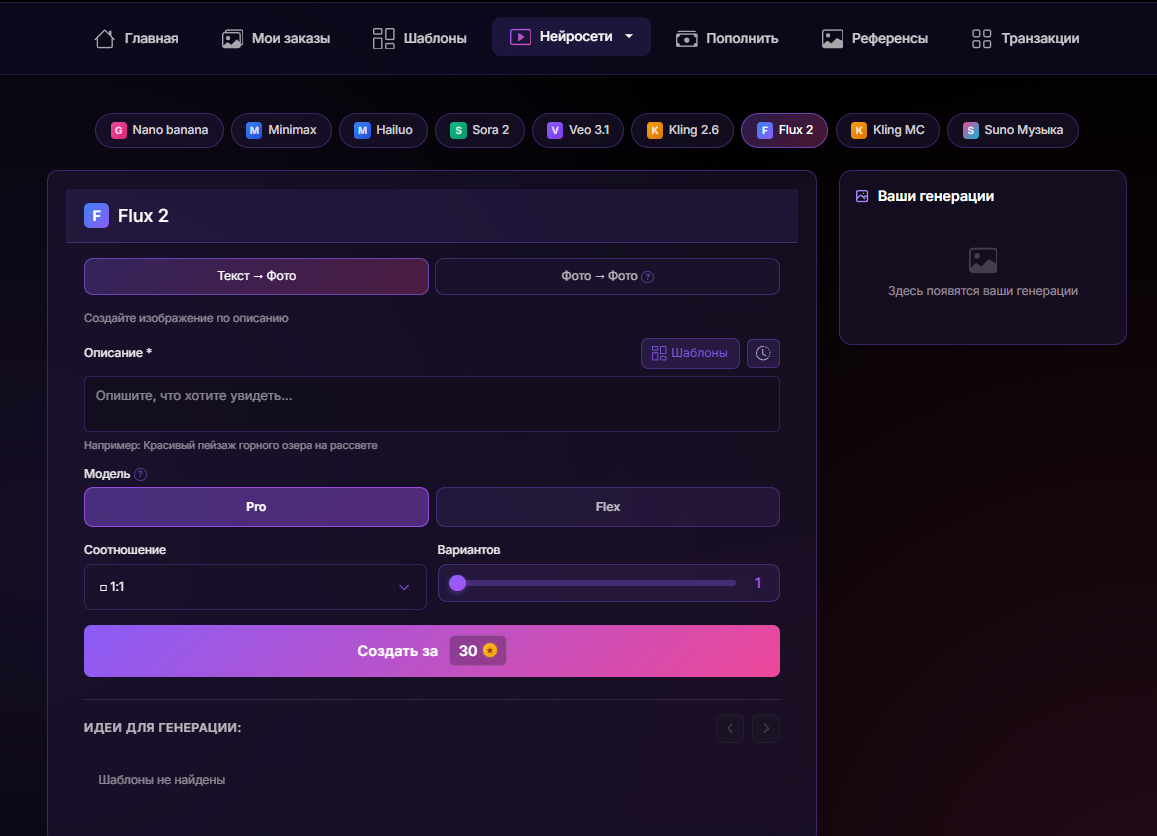Click the four-squares icon beside Транзакции

[981, 38]
